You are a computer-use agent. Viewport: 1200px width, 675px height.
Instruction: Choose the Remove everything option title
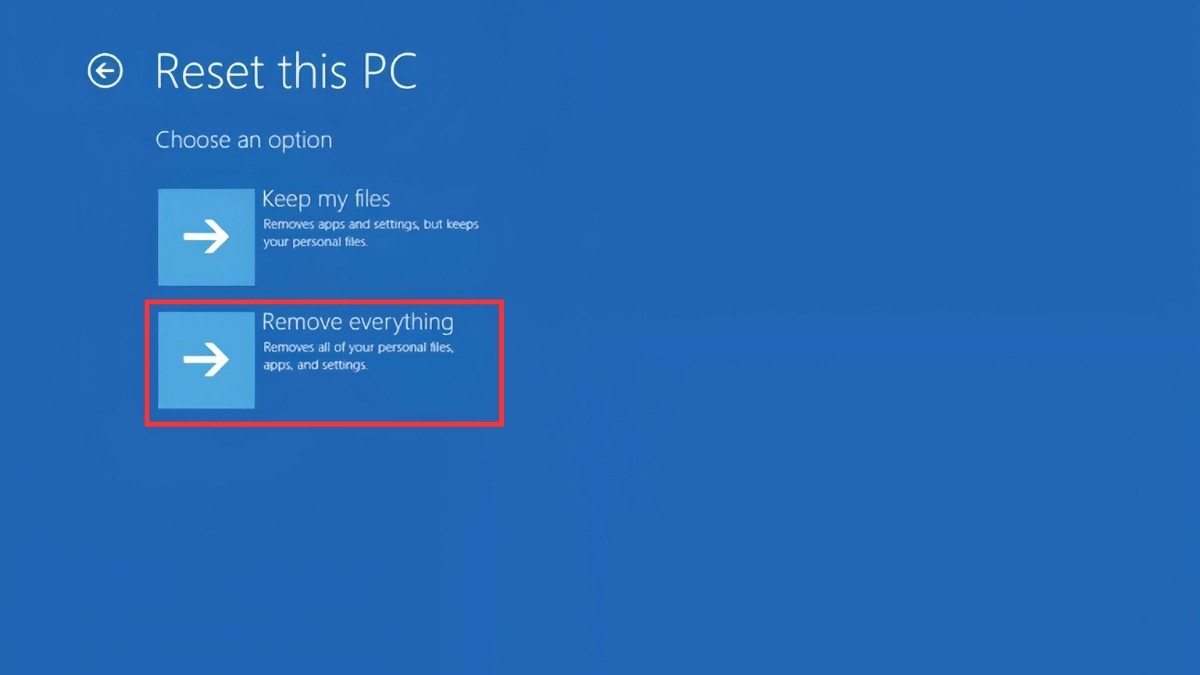(x=357, y=322)
